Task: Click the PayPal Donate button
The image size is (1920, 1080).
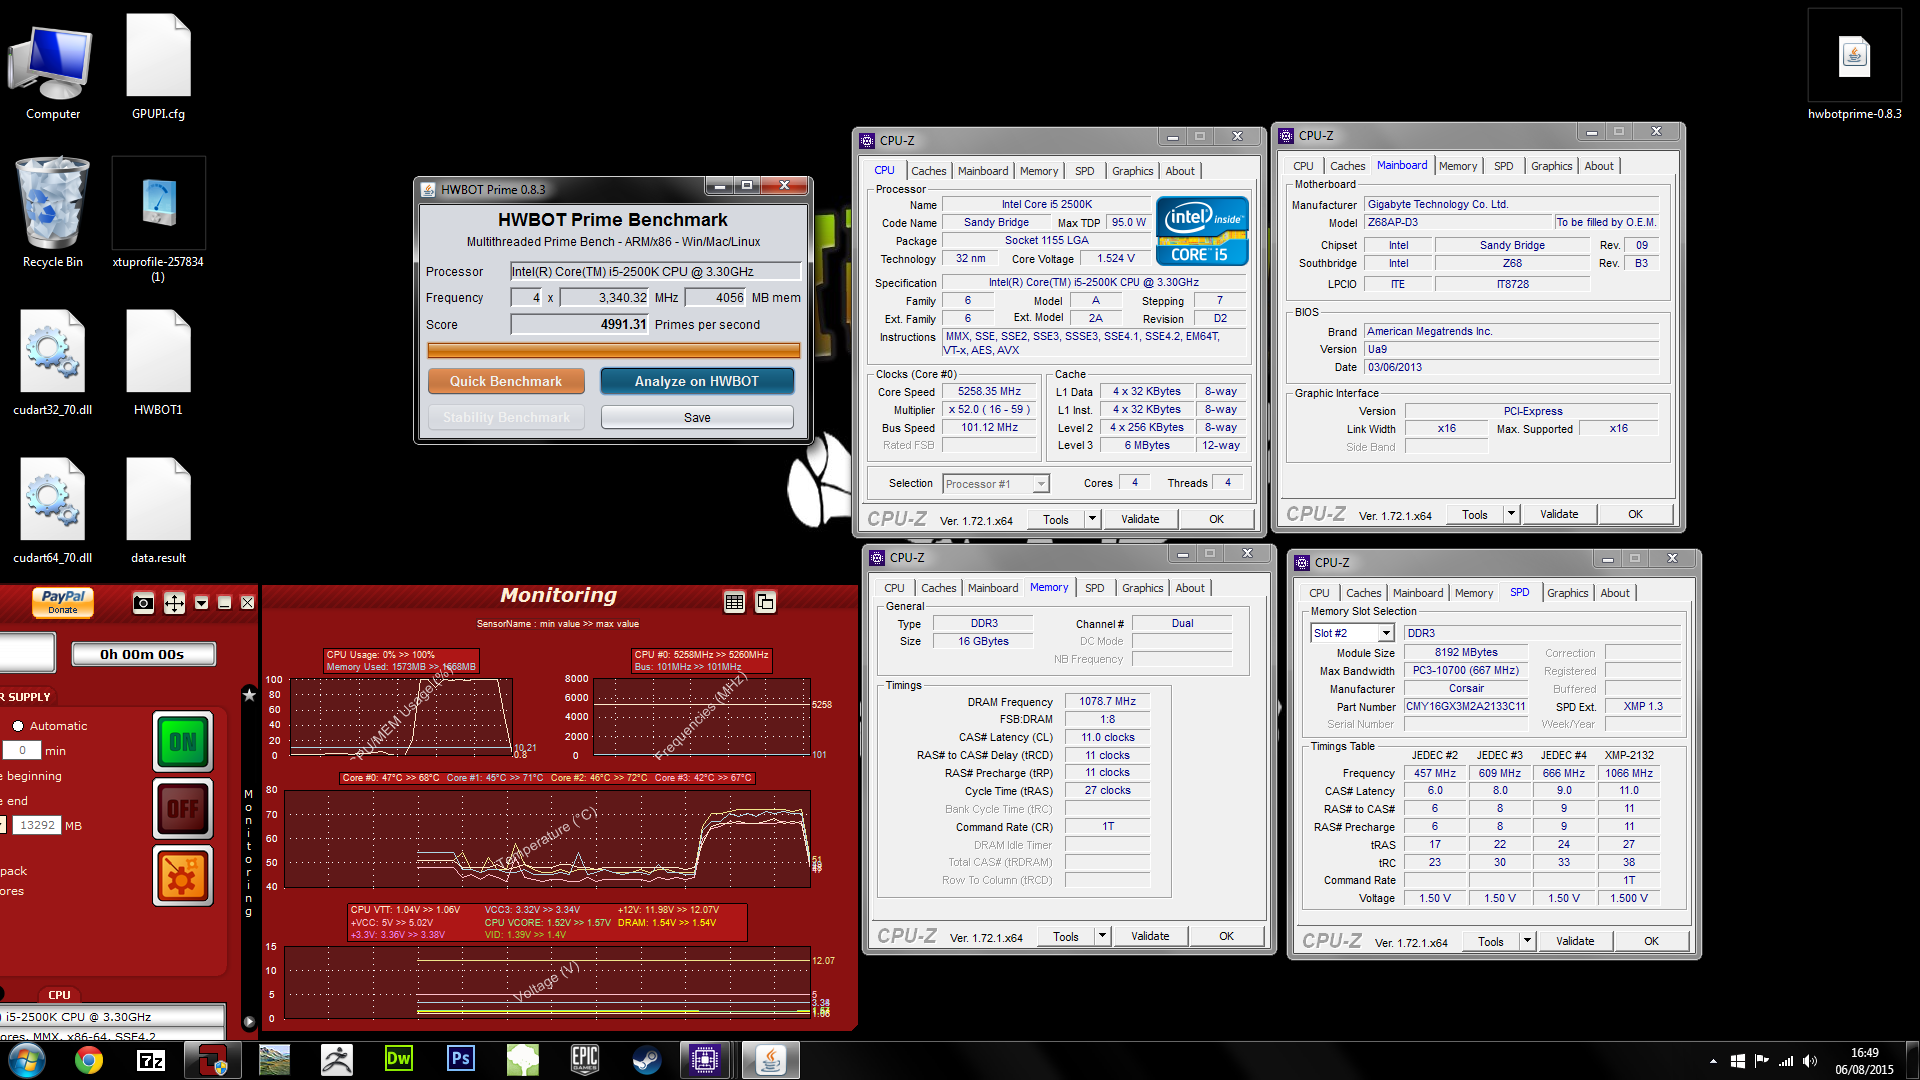Action: point(63,602)
